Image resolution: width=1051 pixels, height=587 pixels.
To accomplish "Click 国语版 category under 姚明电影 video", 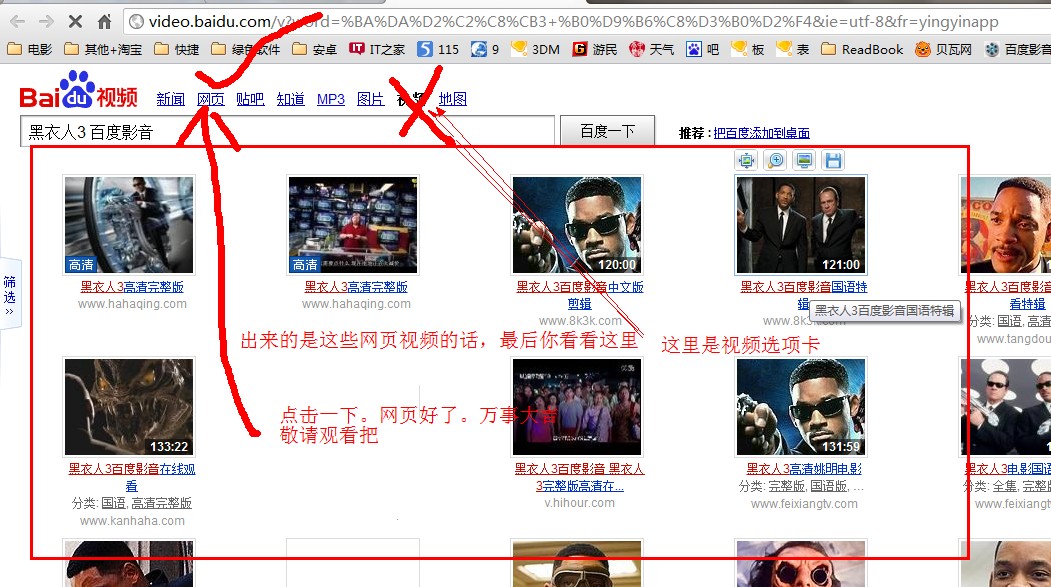I will click(x=829, y=486).
